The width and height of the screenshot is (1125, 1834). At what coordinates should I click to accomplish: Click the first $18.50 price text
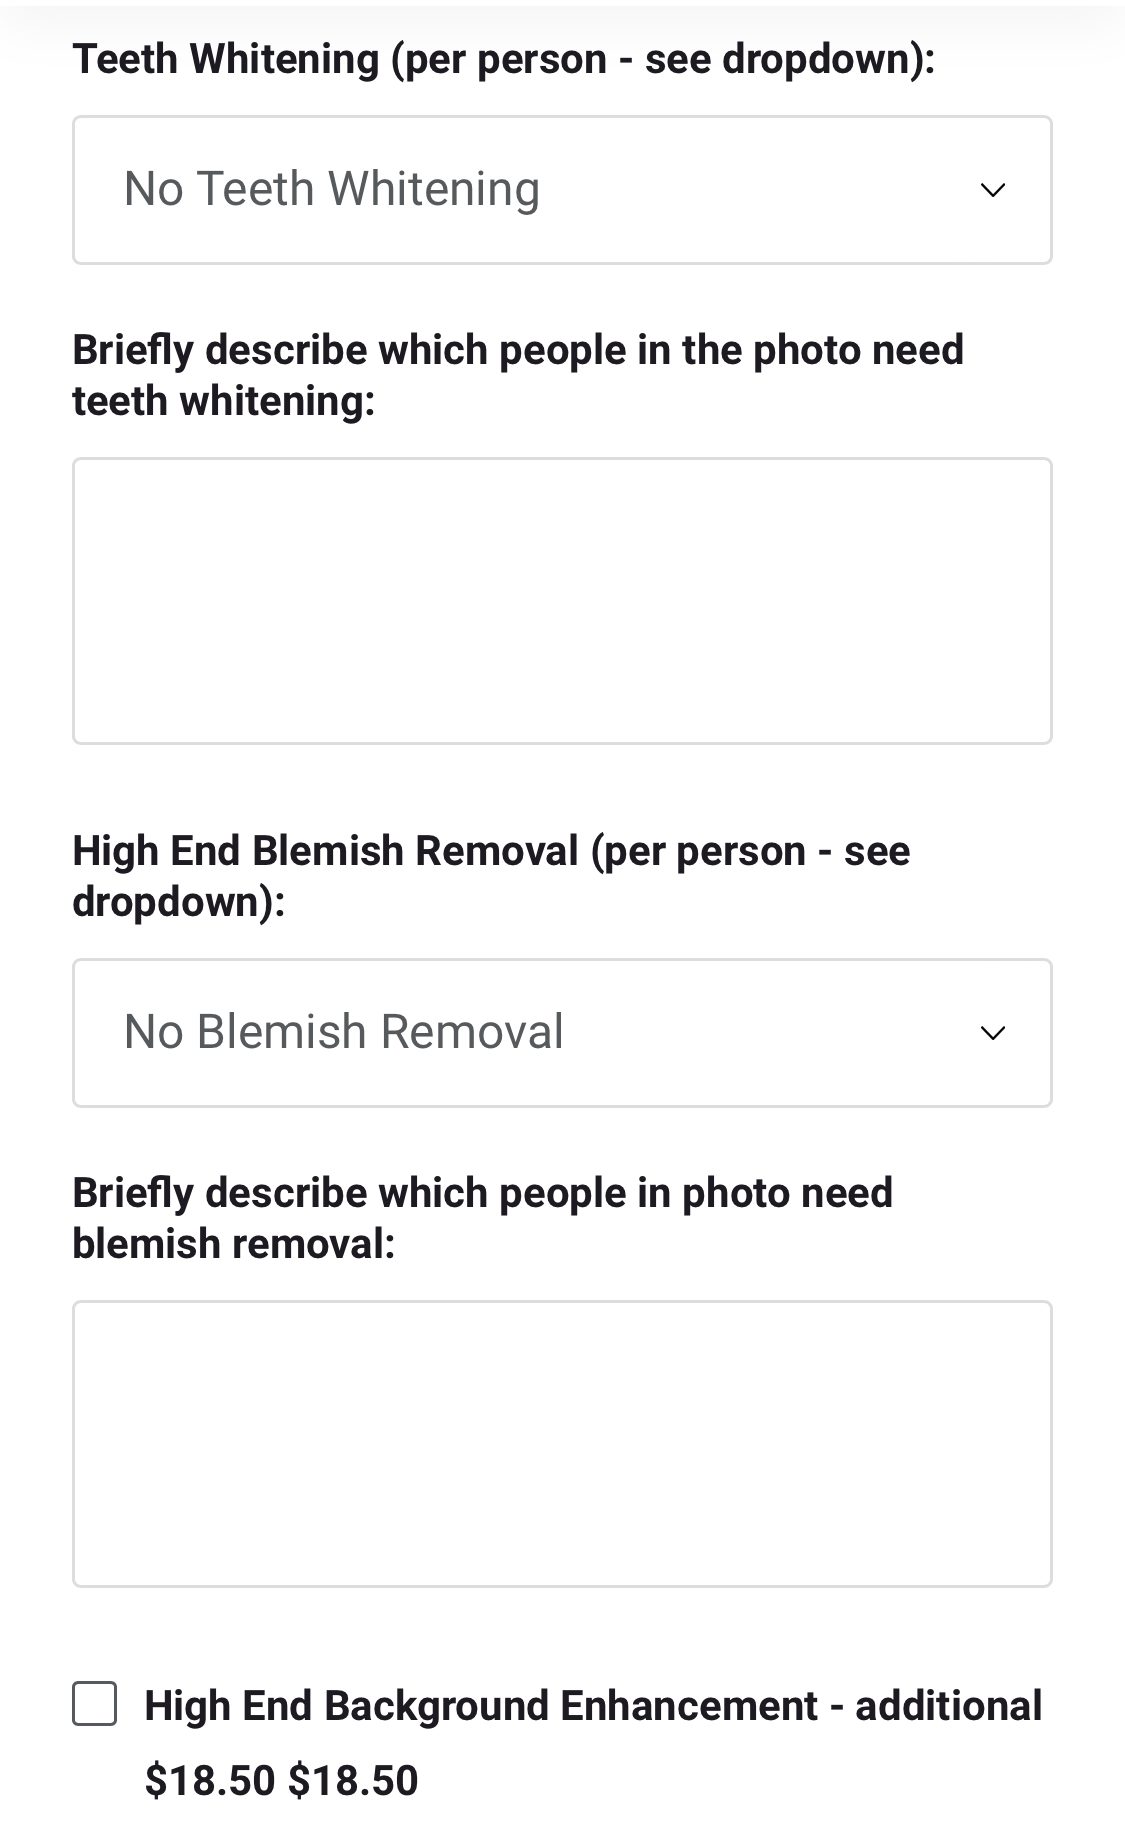click(x=210, y=1781)
